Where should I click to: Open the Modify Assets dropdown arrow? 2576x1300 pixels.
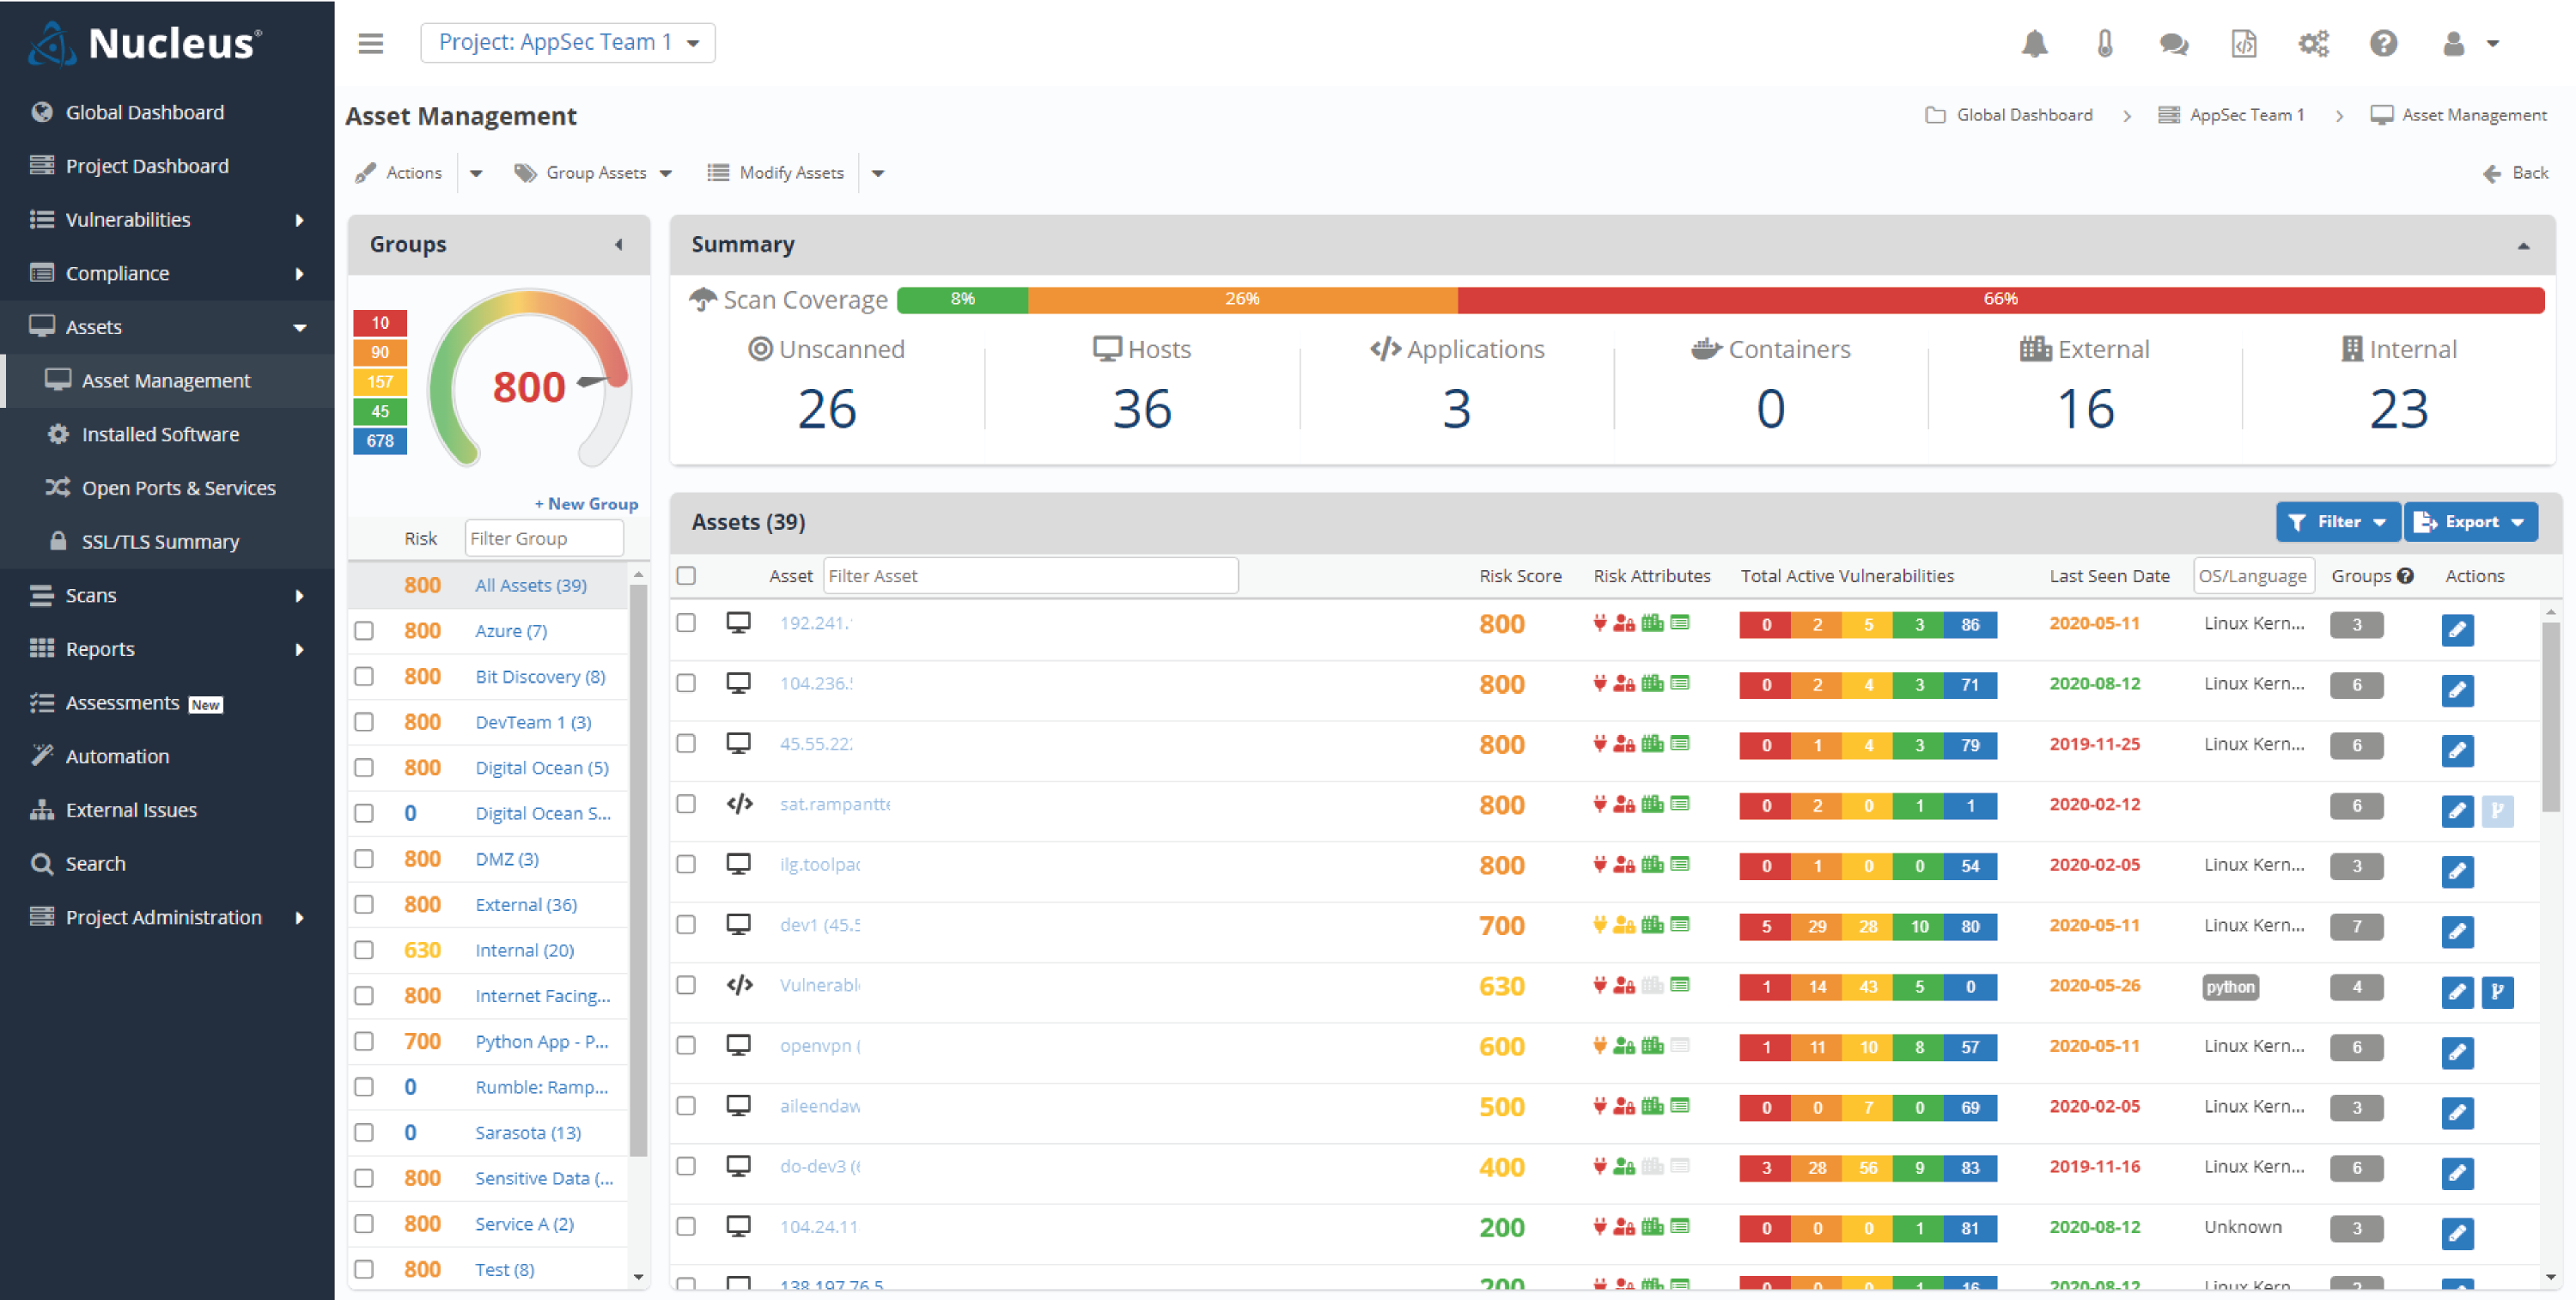pos(878,173)
